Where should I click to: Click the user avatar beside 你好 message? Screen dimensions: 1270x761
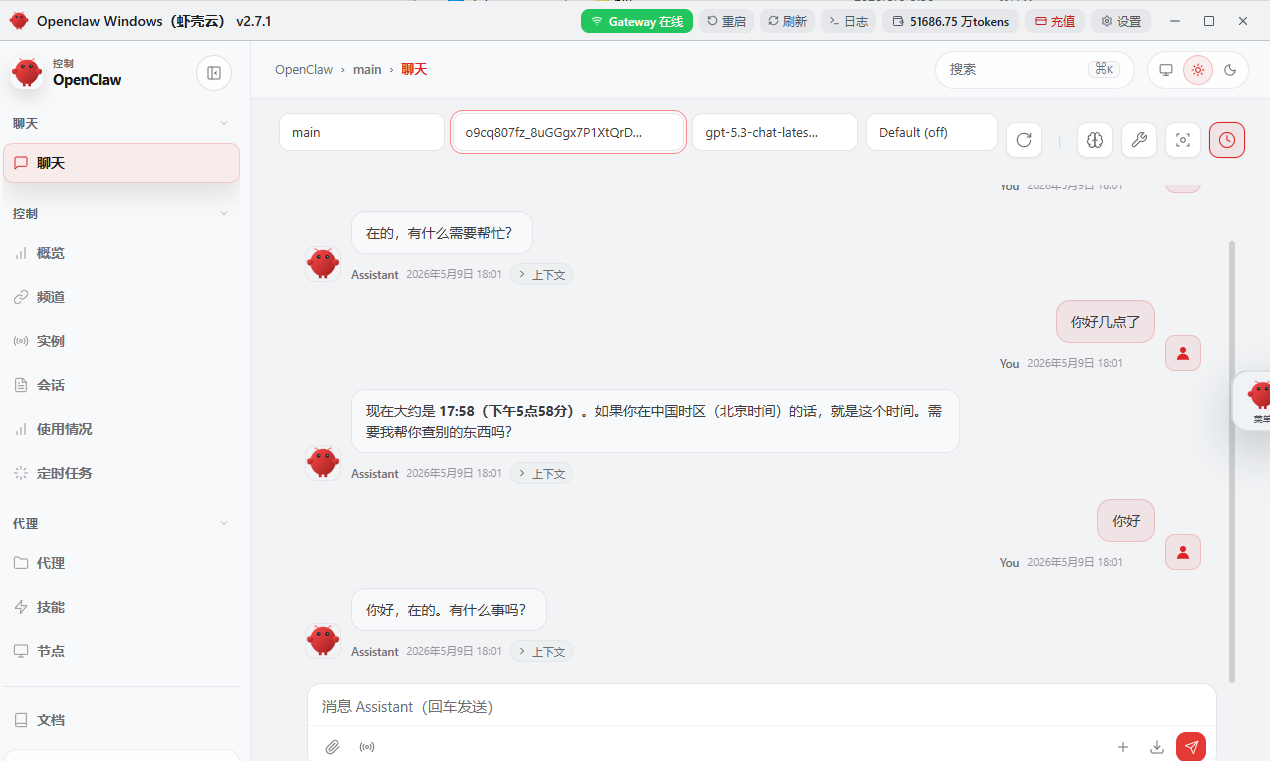tap(1183, 552)
